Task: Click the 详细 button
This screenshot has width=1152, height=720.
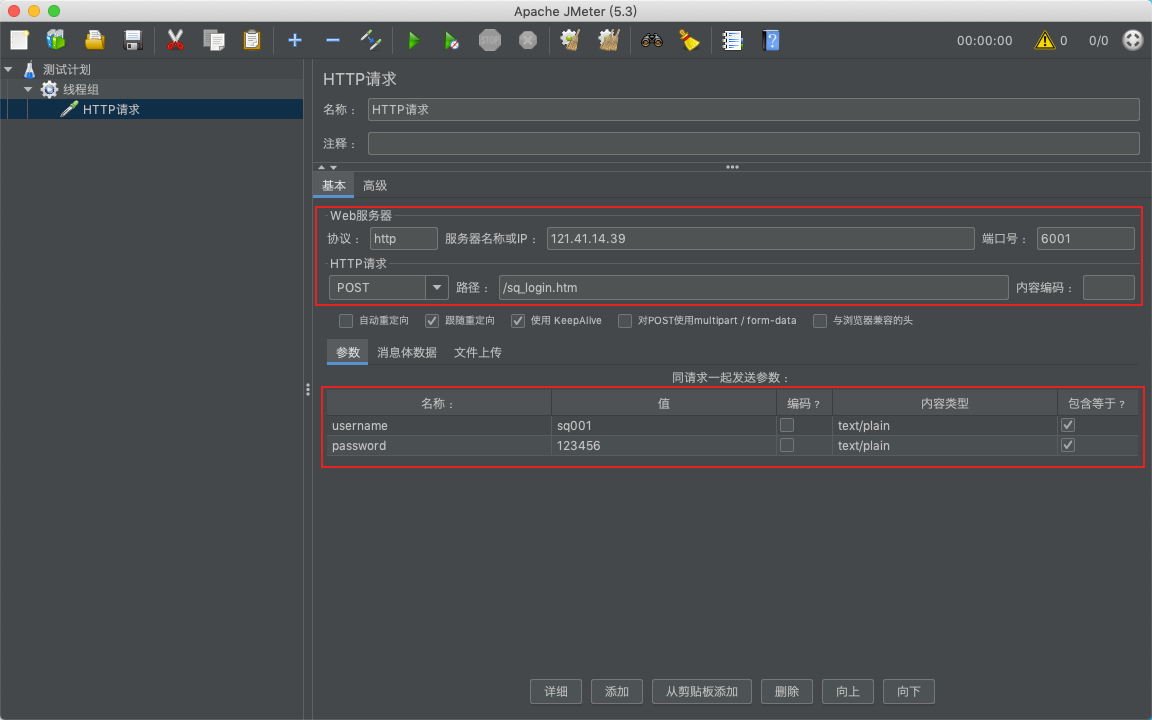Action: point(556,691)
